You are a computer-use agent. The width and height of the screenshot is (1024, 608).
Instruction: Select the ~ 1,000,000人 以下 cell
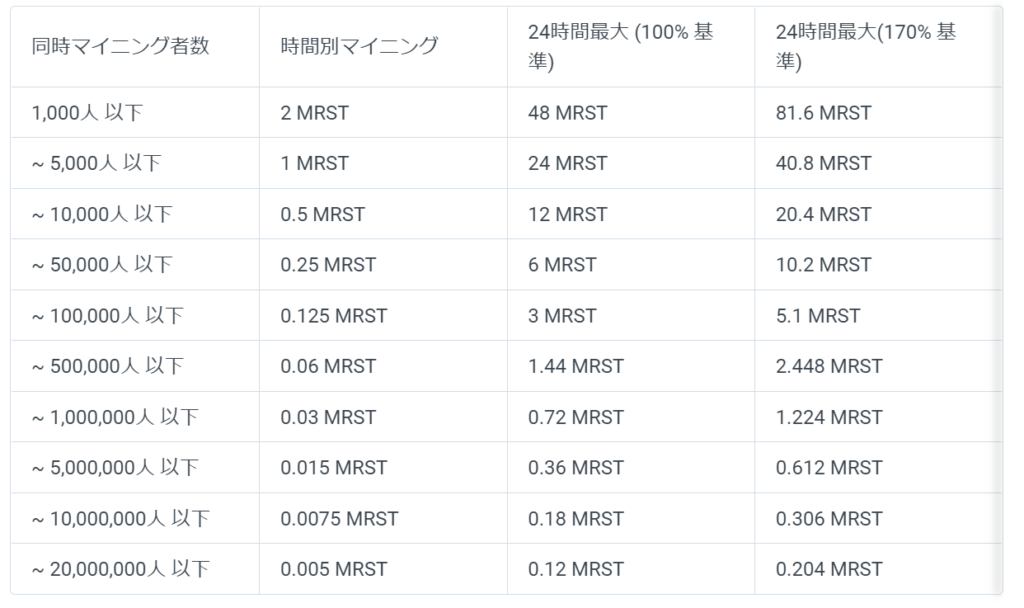pyautogui.click(x=115, y=417)
